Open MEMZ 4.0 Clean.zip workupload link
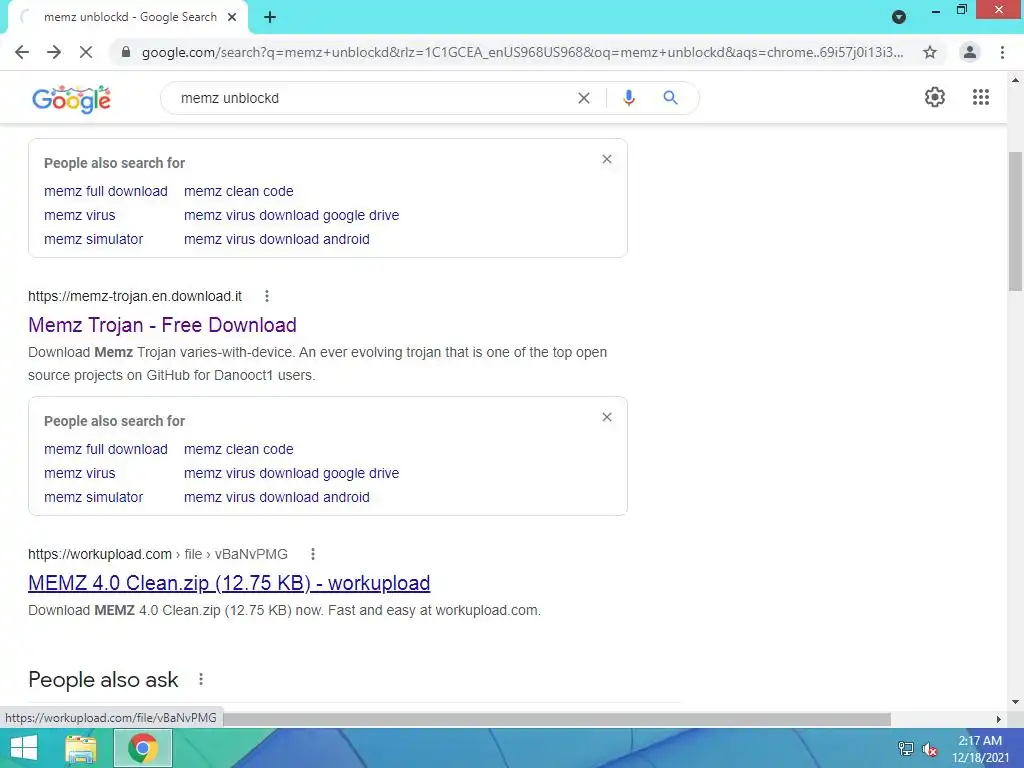 (229, 583)
